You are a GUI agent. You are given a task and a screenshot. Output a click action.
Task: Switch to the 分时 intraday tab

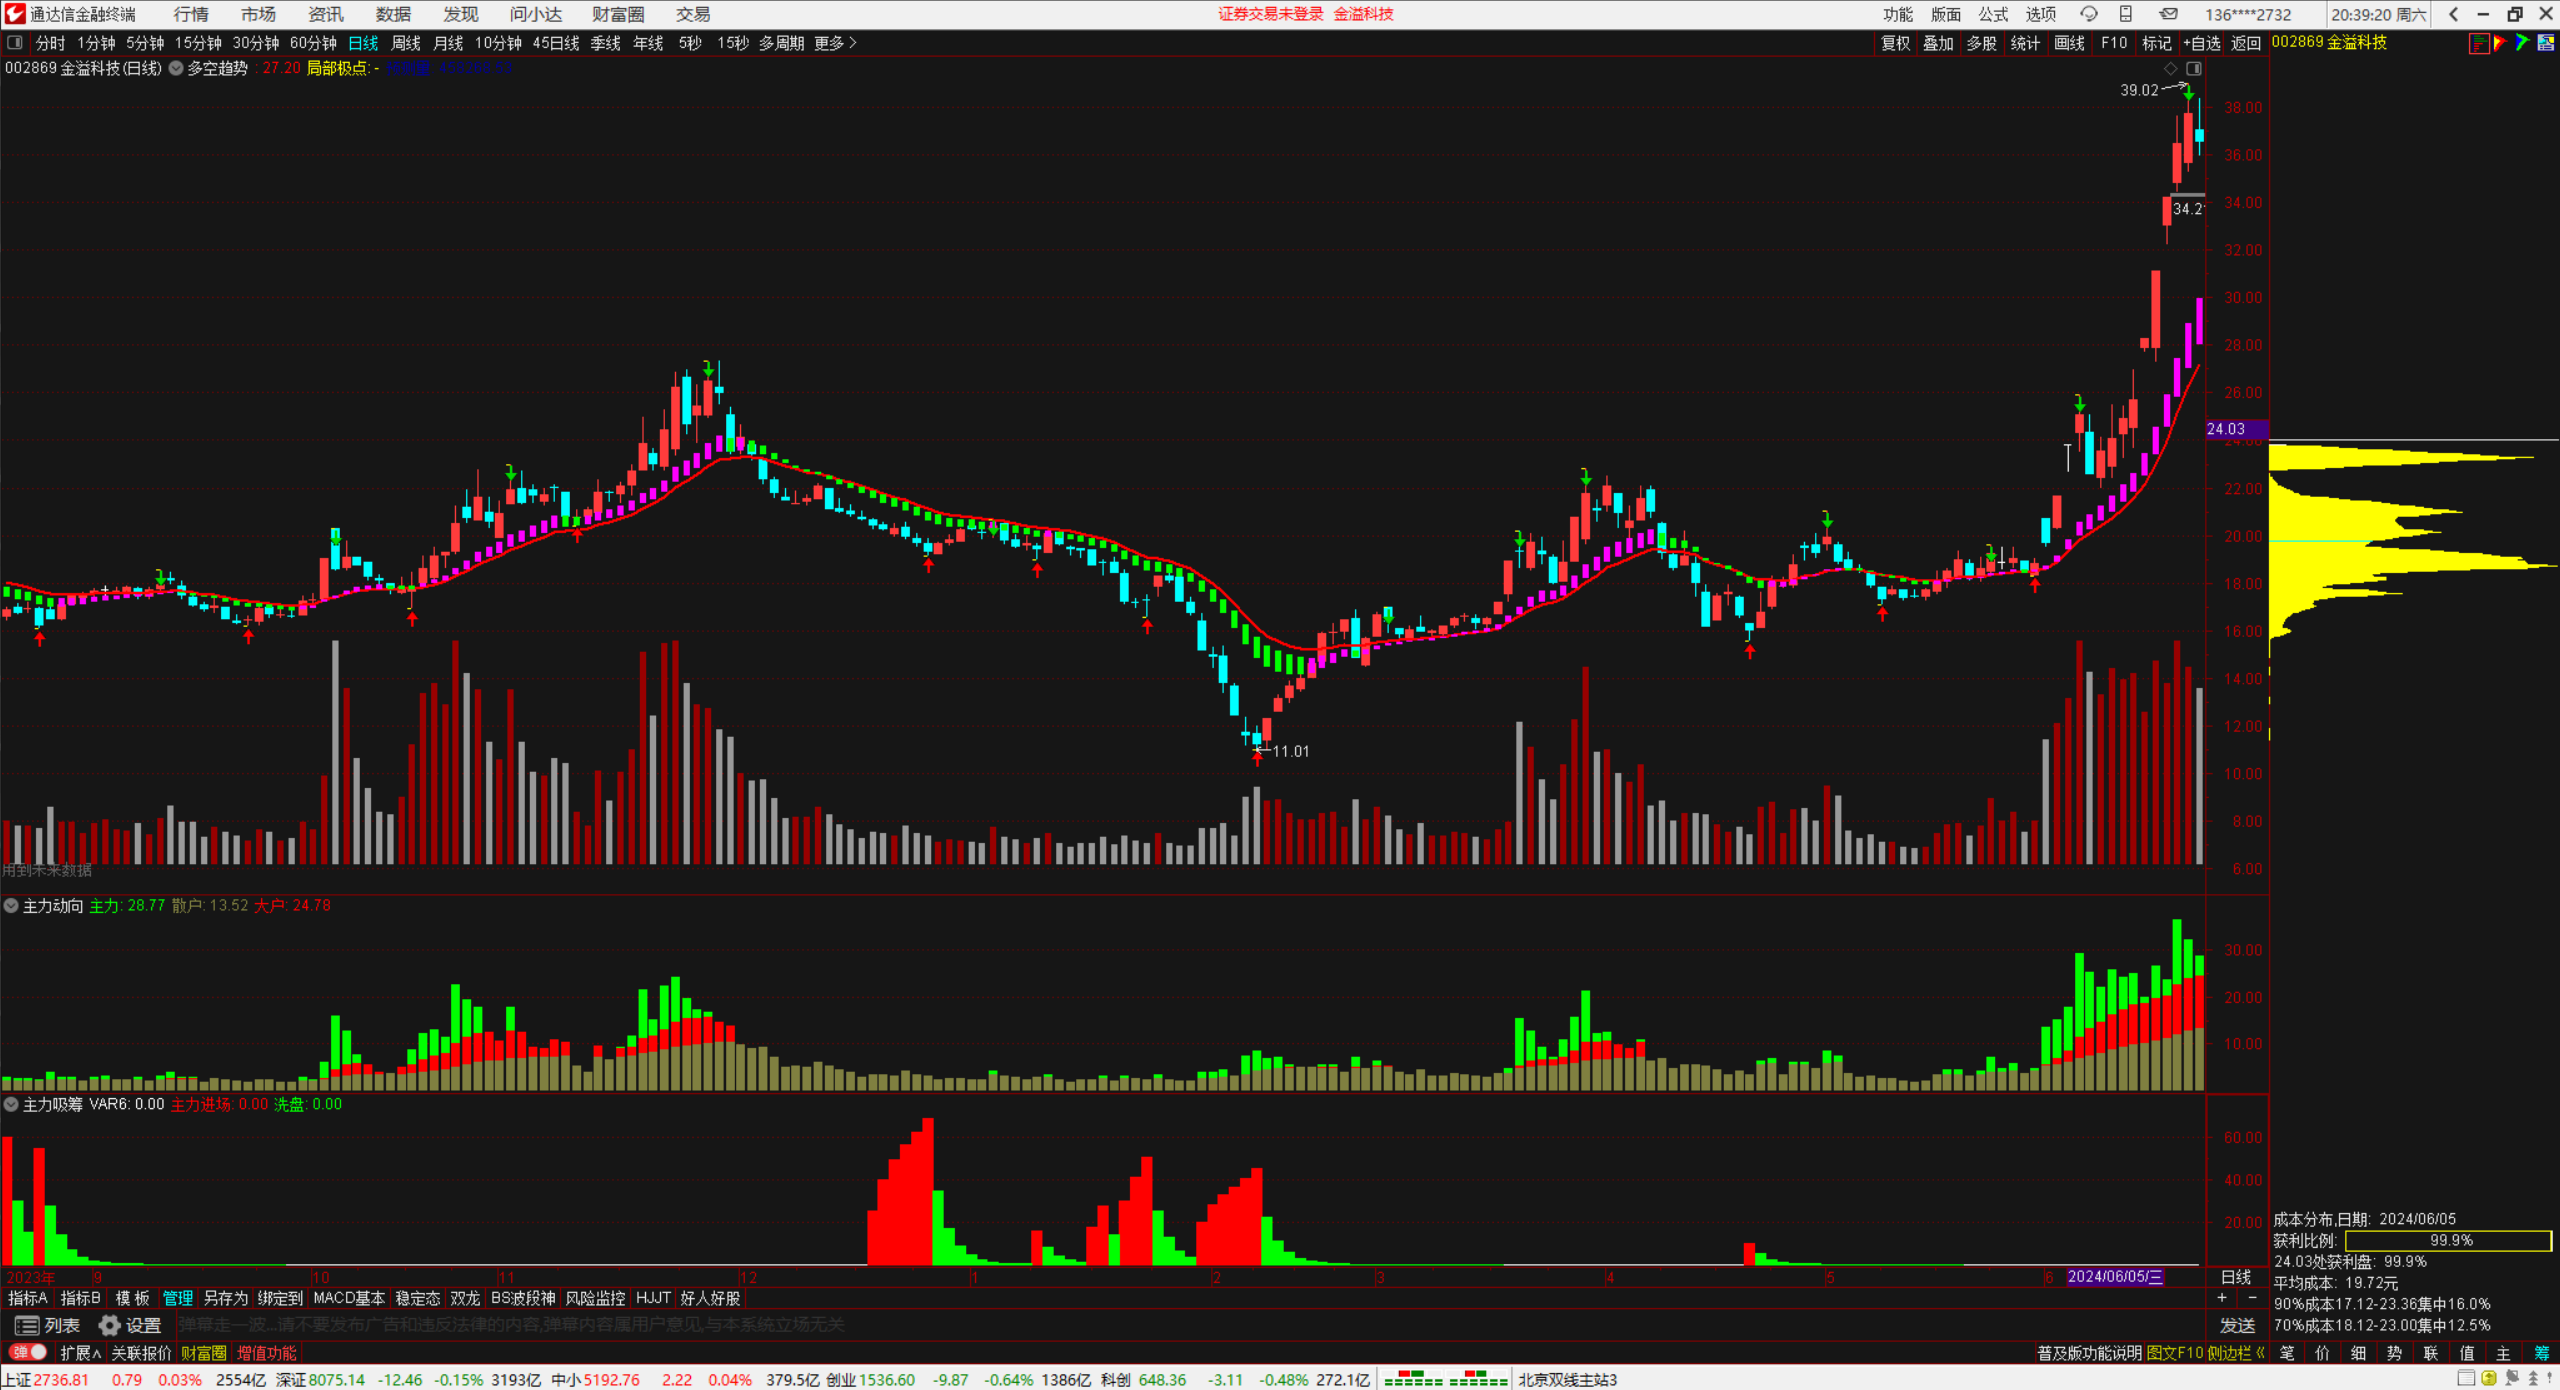pos(50,43)
